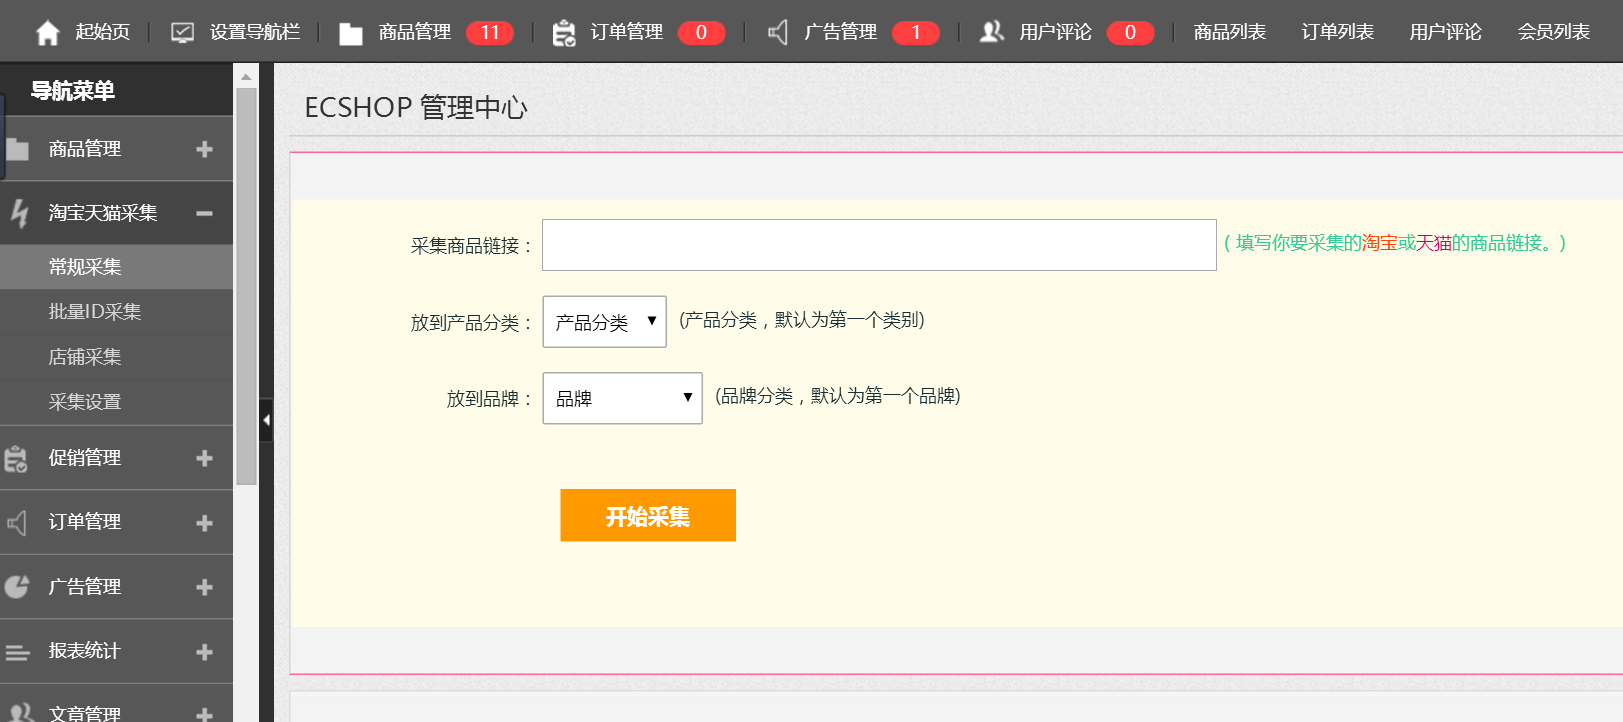The image size is (1623, 722).
Task: Expand 文章管理 with its plus icon
Action: point(205,714)
